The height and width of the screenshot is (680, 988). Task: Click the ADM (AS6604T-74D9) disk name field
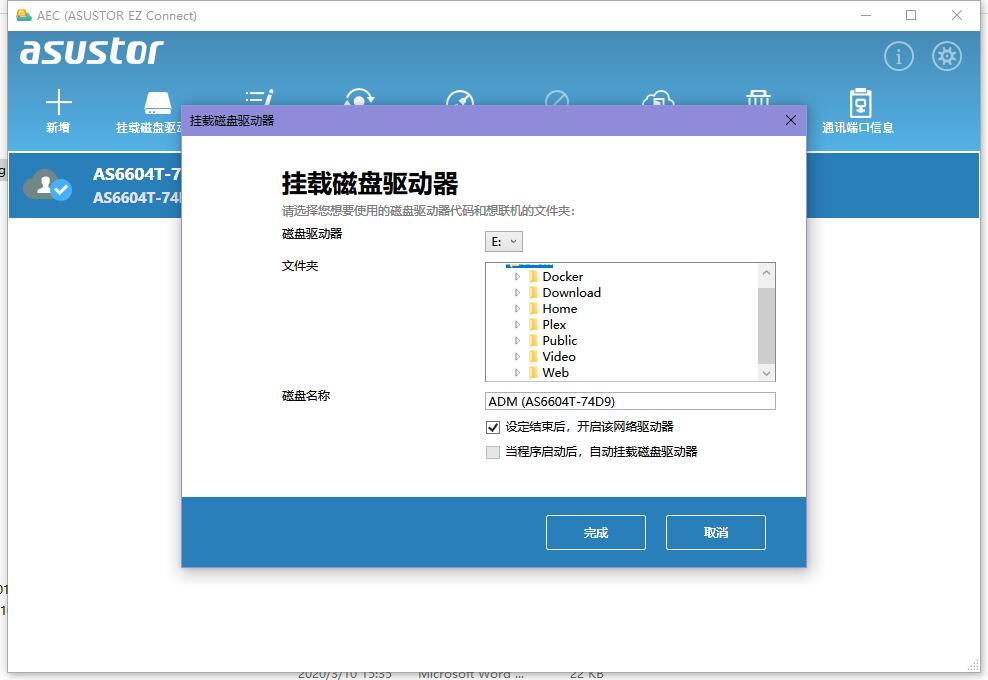click(x=630, y=400)
